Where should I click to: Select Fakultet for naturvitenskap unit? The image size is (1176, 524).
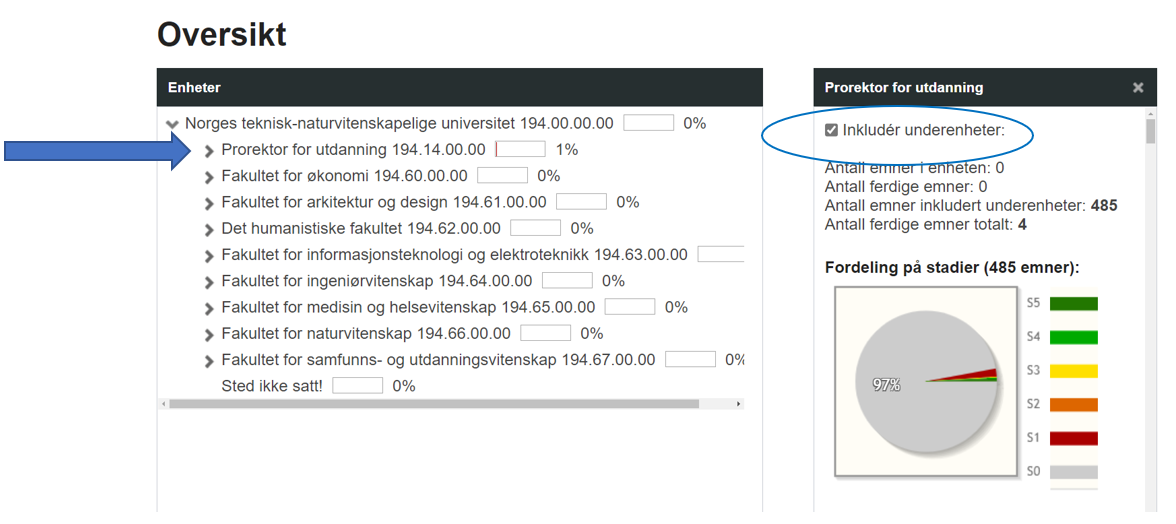click(x=365, y=334)
